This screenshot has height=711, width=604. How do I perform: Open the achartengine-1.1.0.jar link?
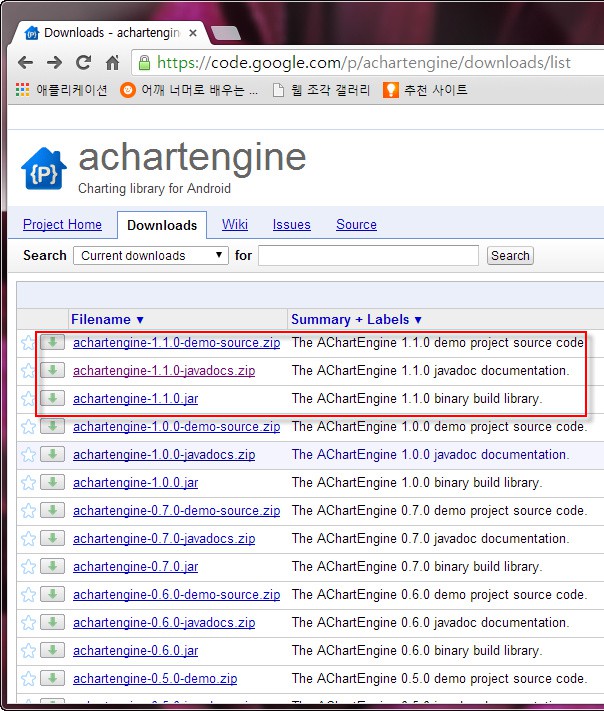[136, 399]
